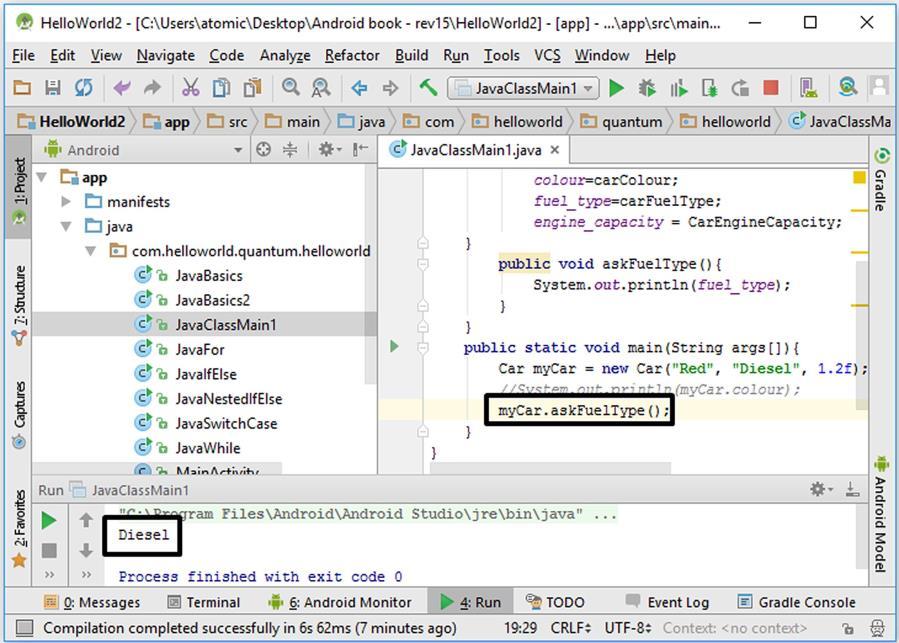This screenshot has height=643, width=899.
Task: Open Project panel settings gear
Action: click(329, 150)
